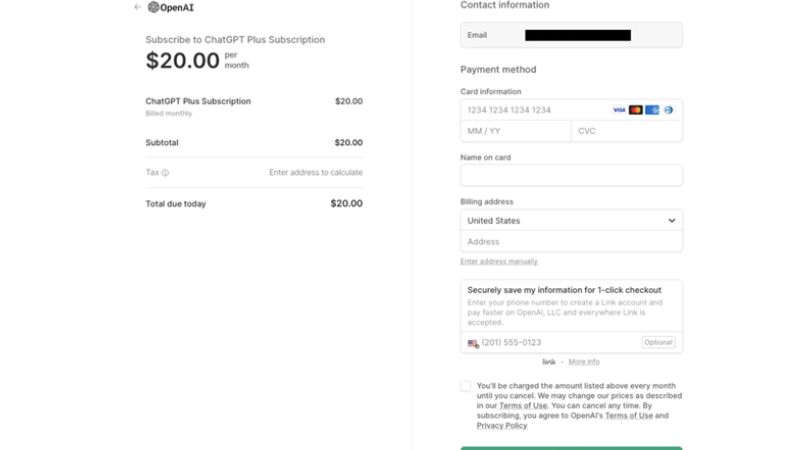Click the CVC field
This screenshot has height=450, width=800.
click(x=627, y=131)
